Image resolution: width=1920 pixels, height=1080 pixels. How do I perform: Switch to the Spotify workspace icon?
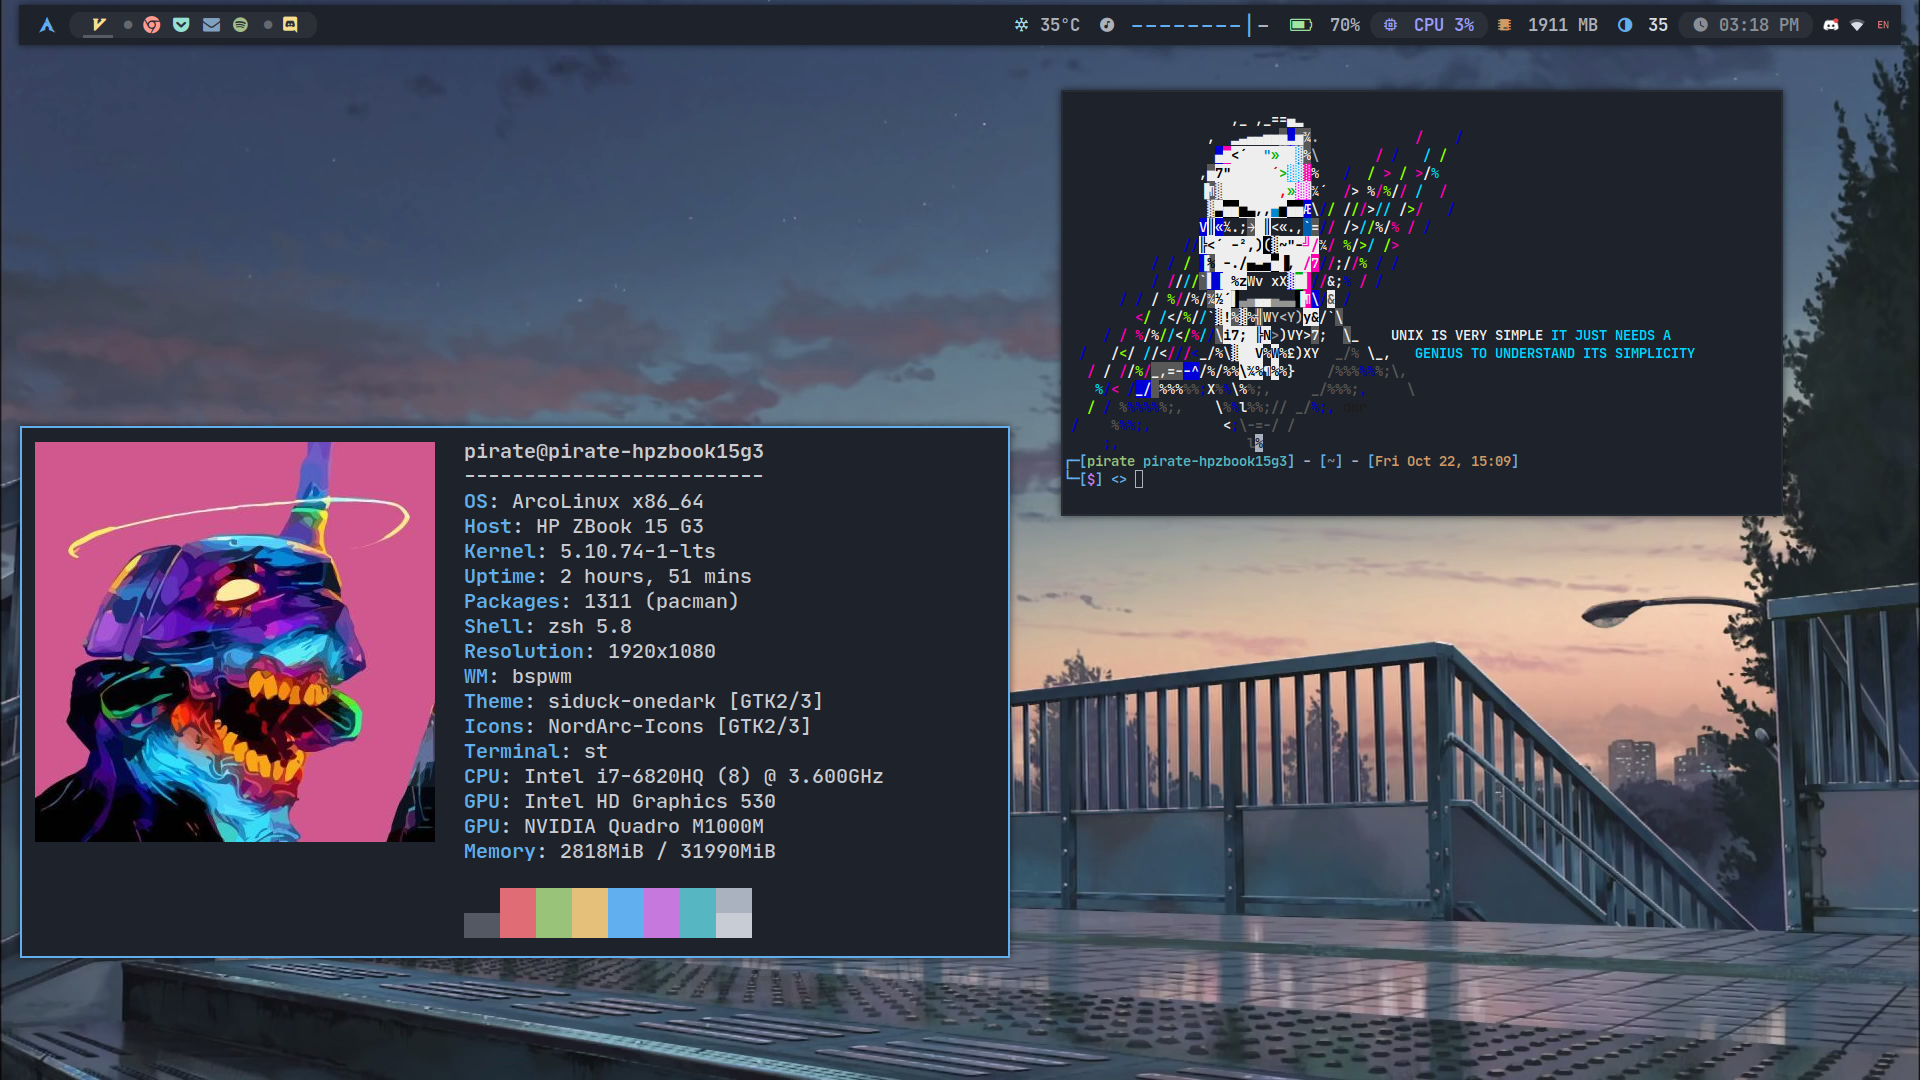[x=240, y=25]
